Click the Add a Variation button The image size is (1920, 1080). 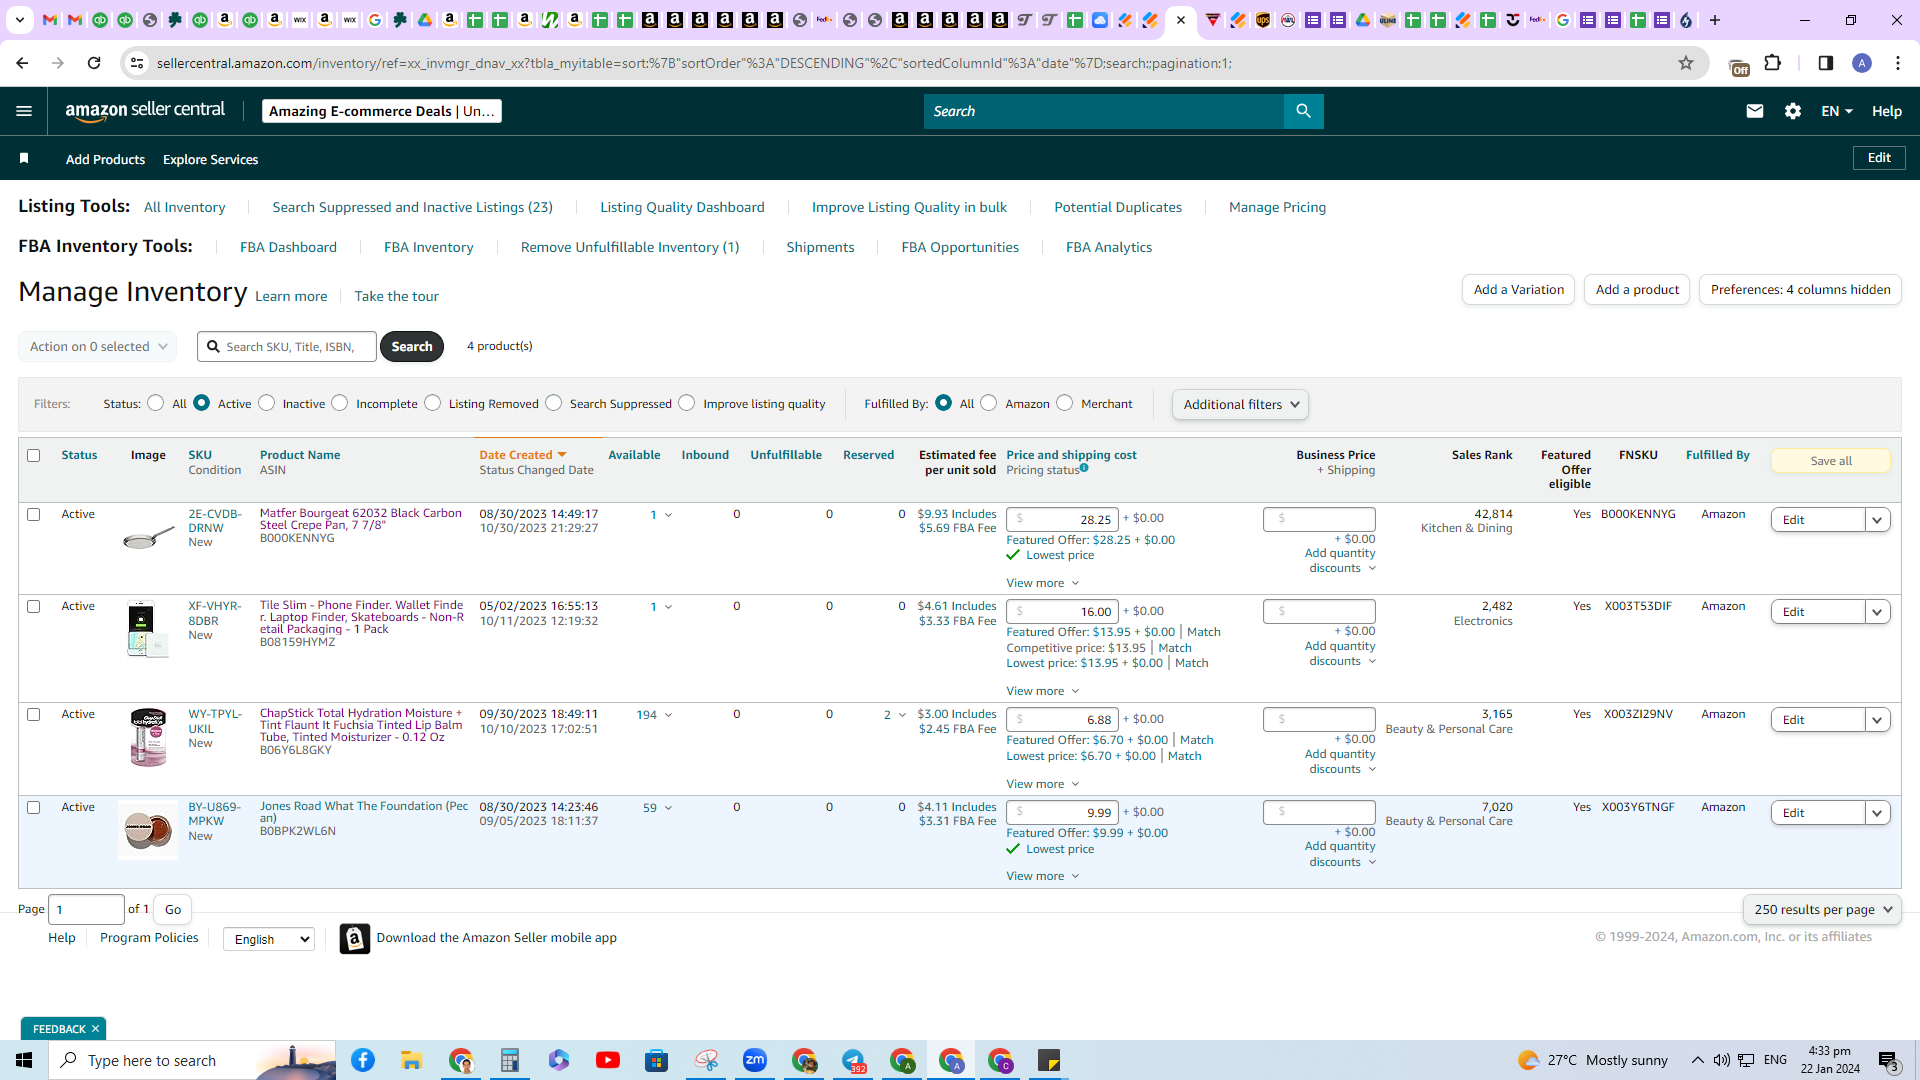1518,290
